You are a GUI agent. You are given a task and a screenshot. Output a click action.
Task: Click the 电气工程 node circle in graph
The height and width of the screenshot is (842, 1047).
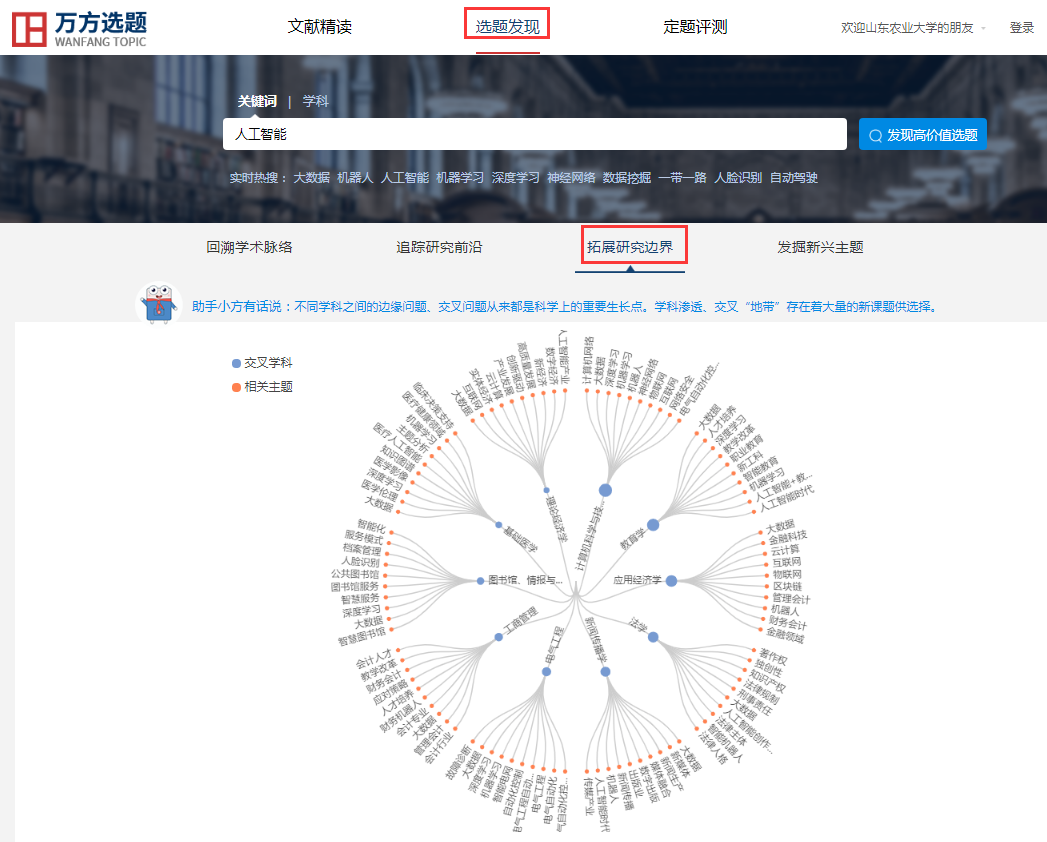[546, 672]
